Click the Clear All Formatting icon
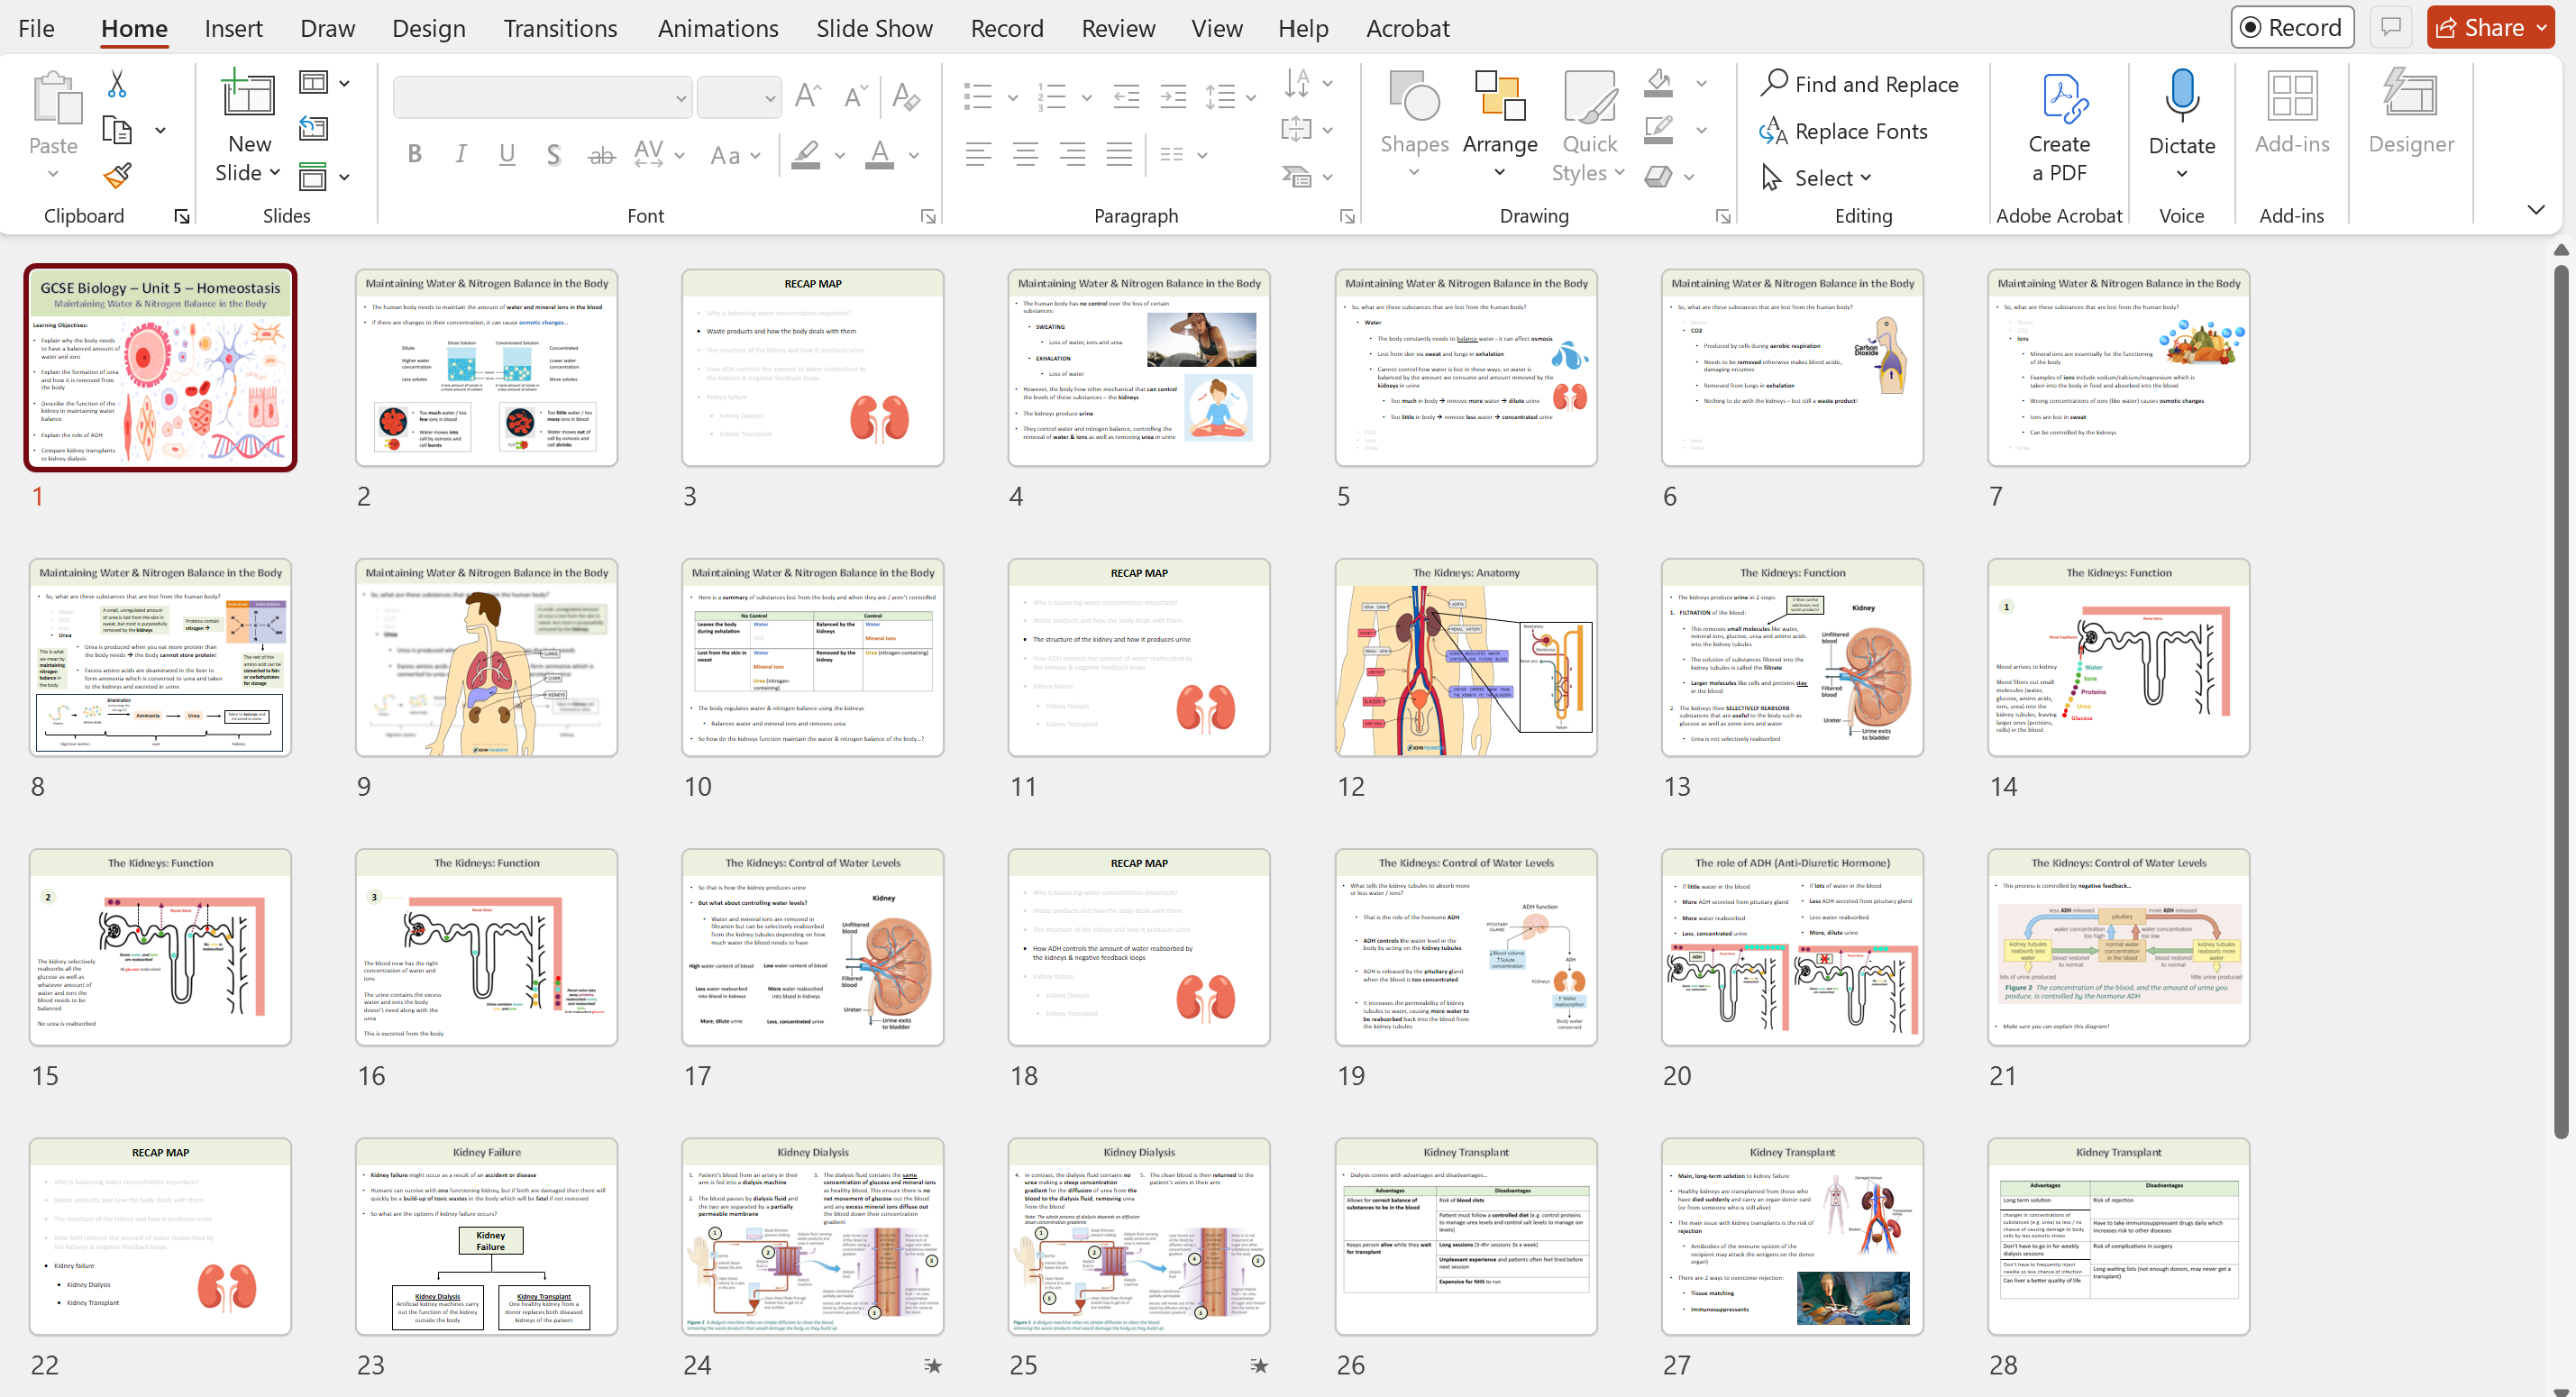The image size is (2576, 1397). click(905, 97)
